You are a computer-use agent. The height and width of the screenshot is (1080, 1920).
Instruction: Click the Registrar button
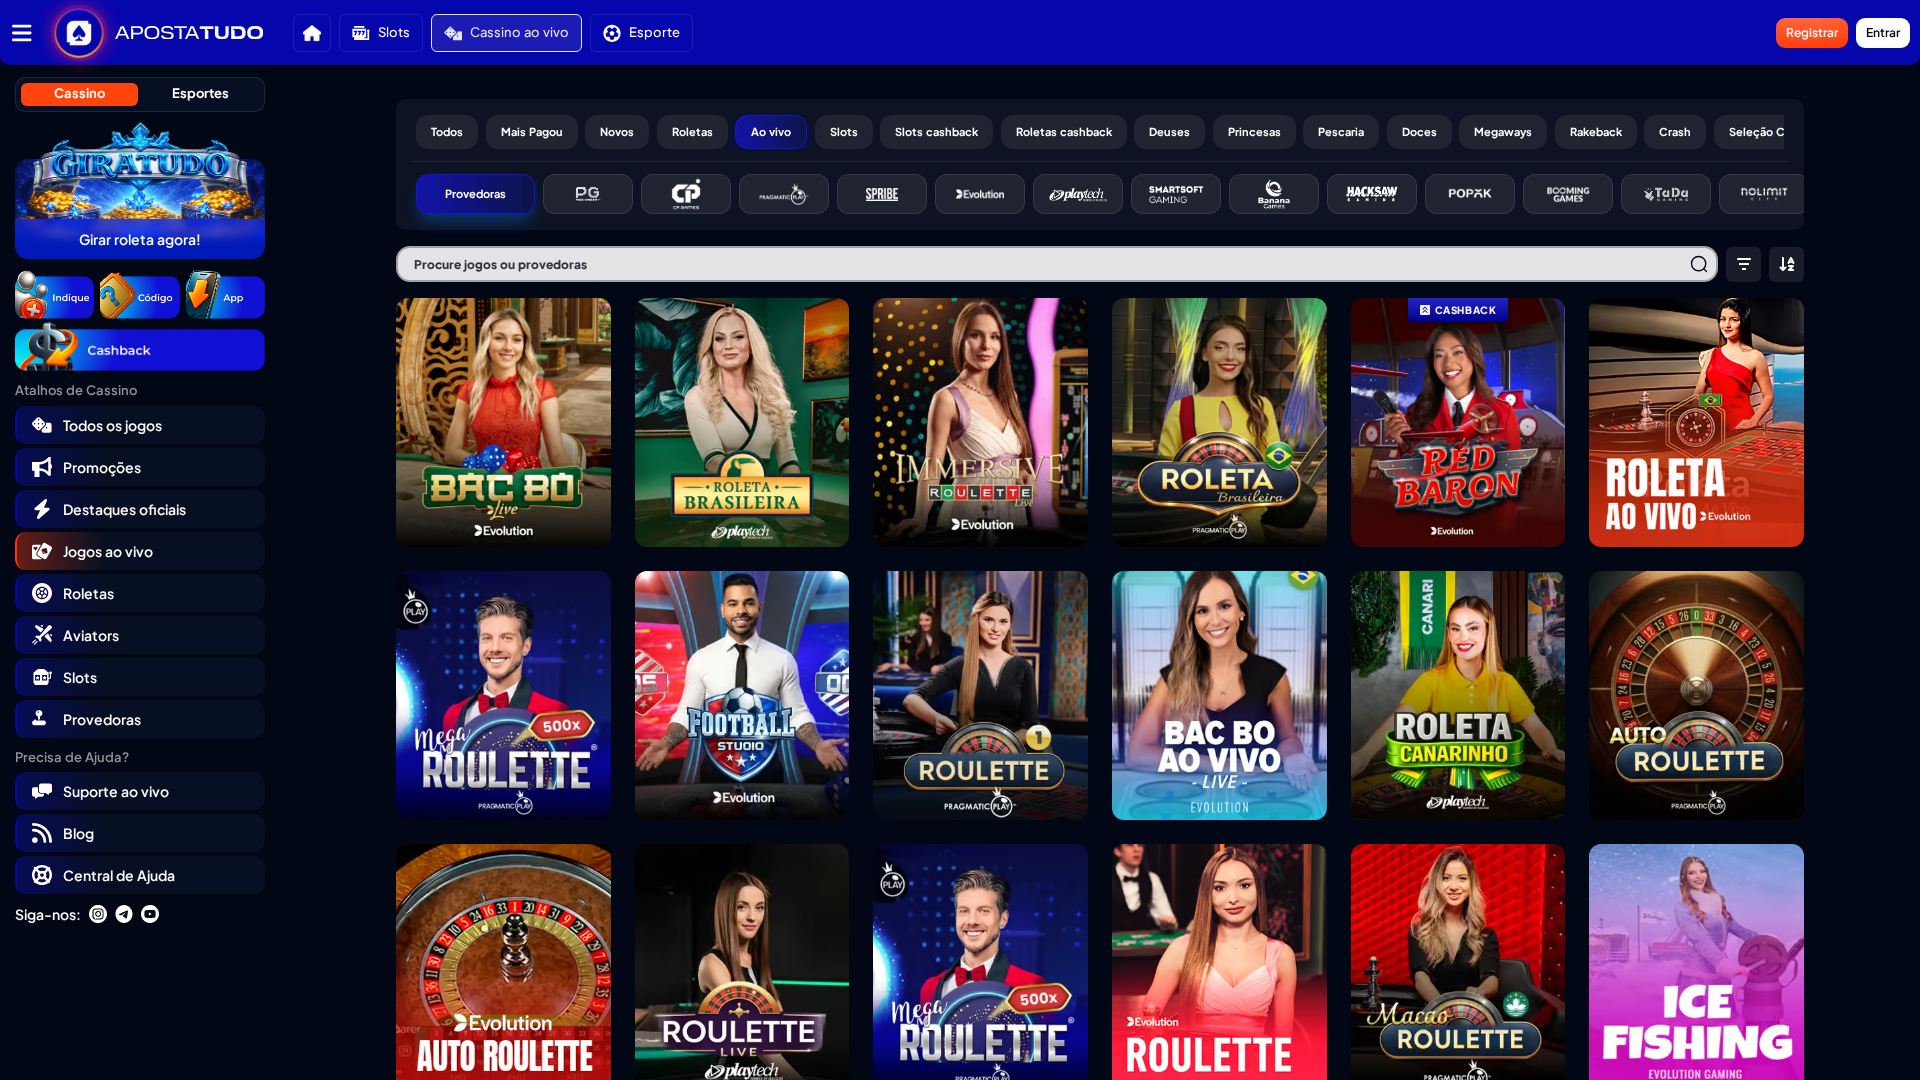pyautogui.click(x=1812, y=33)
